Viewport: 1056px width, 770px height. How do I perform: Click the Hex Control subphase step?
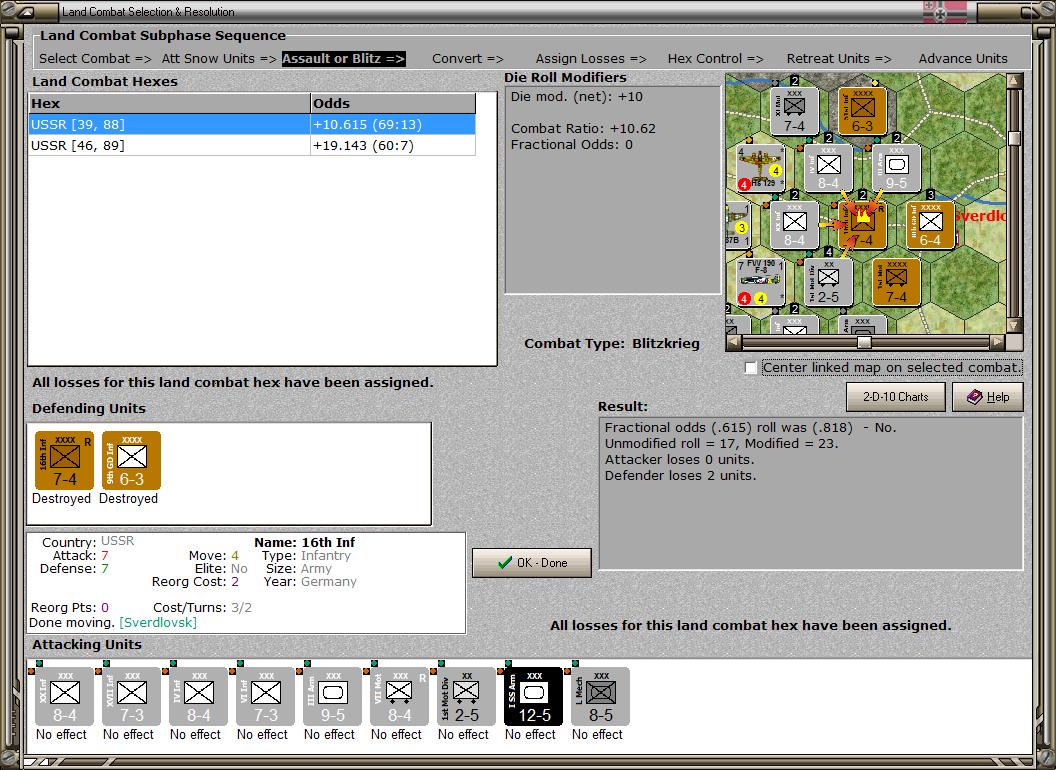click(715, 59)
